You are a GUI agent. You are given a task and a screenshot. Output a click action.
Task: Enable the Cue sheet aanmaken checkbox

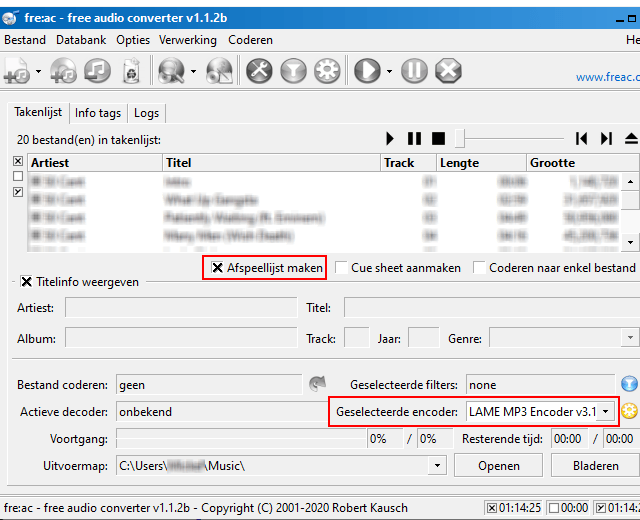(342, 268)
